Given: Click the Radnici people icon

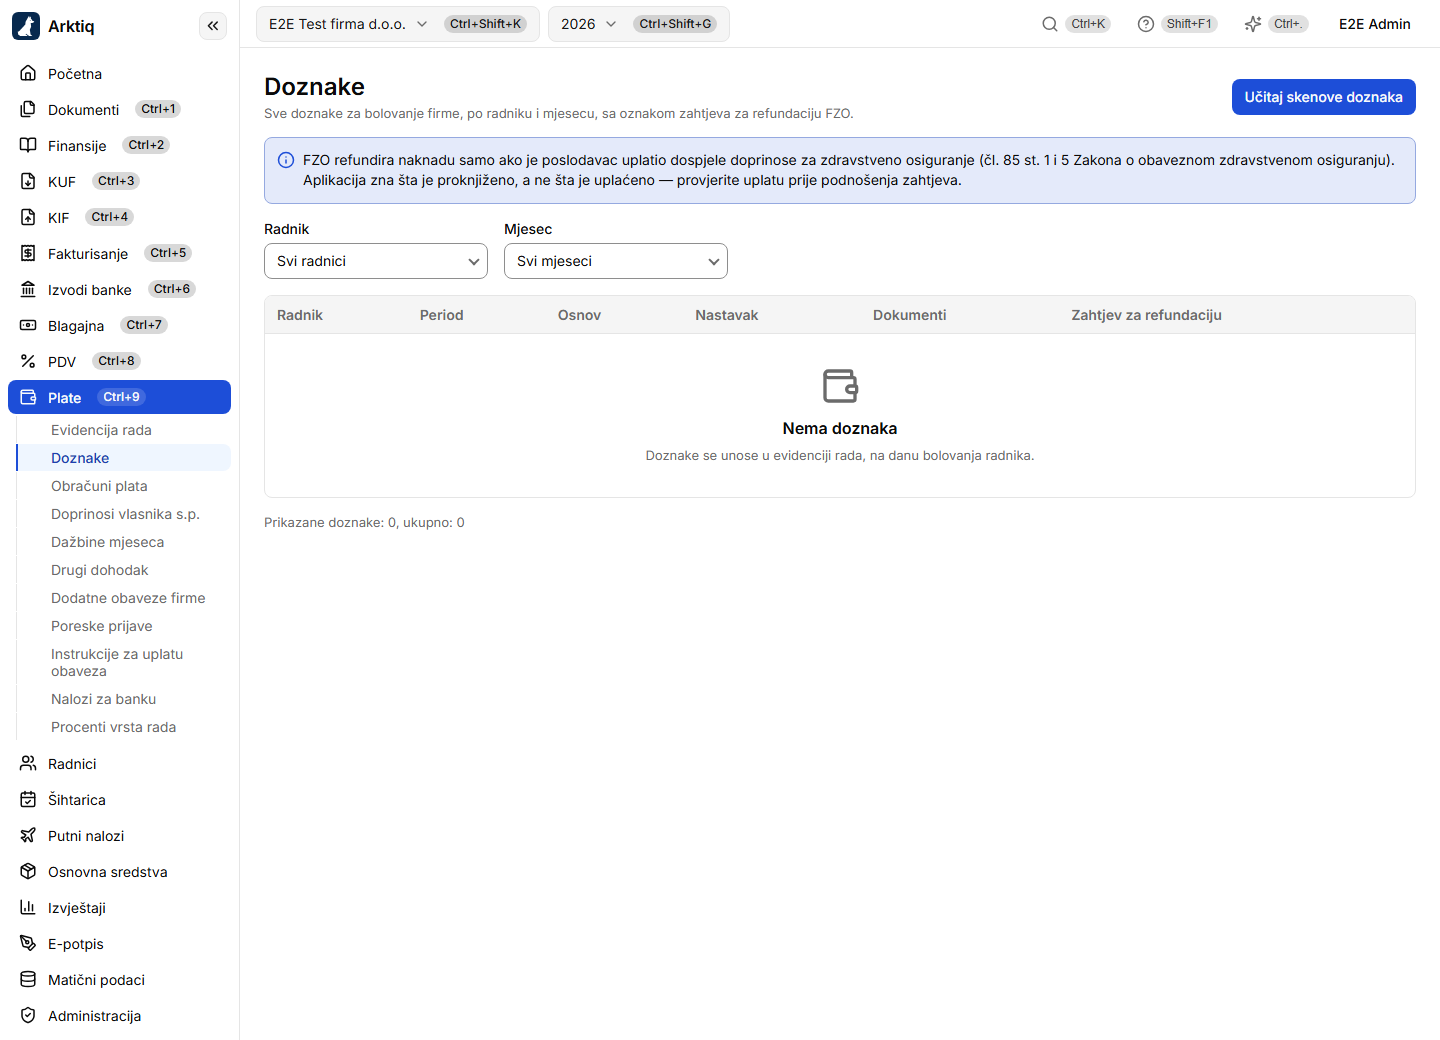Looking at the screenshot, I should click(28, 764).
